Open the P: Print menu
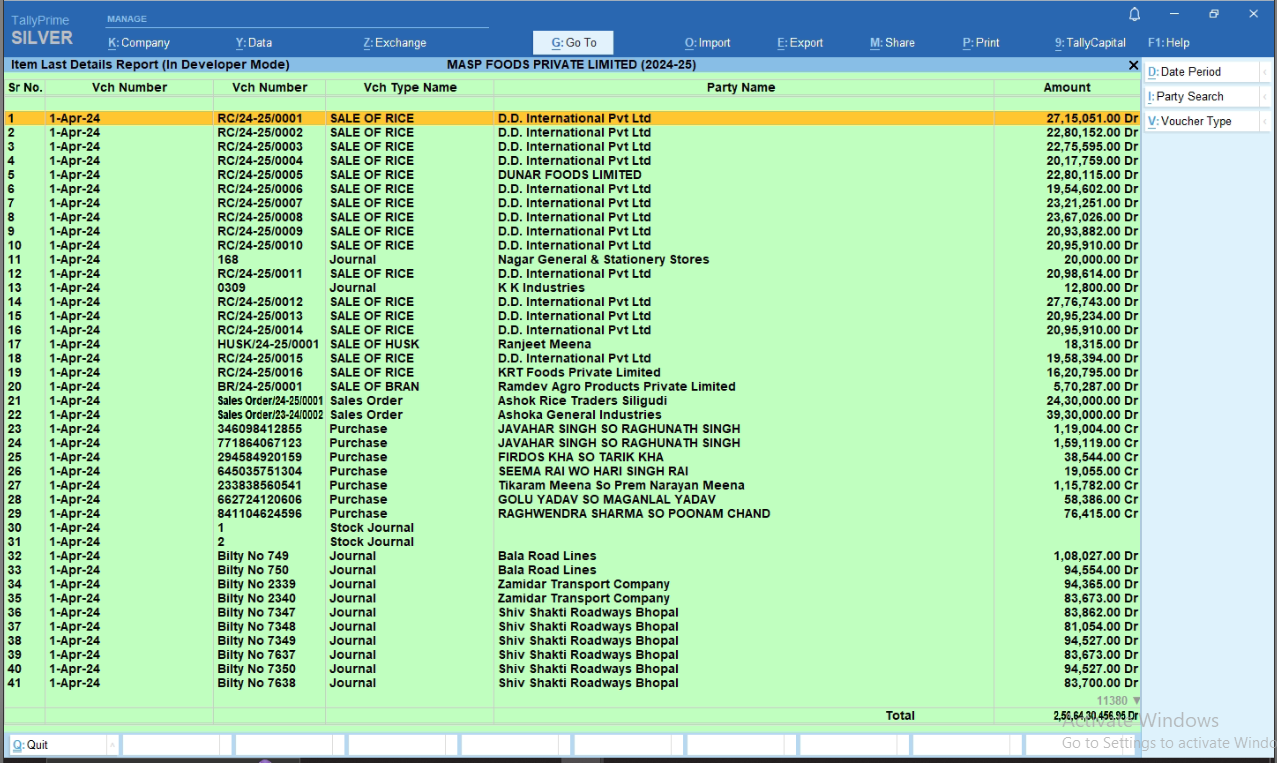Viewport: 1277px width, 763px height. click(981, 43)
